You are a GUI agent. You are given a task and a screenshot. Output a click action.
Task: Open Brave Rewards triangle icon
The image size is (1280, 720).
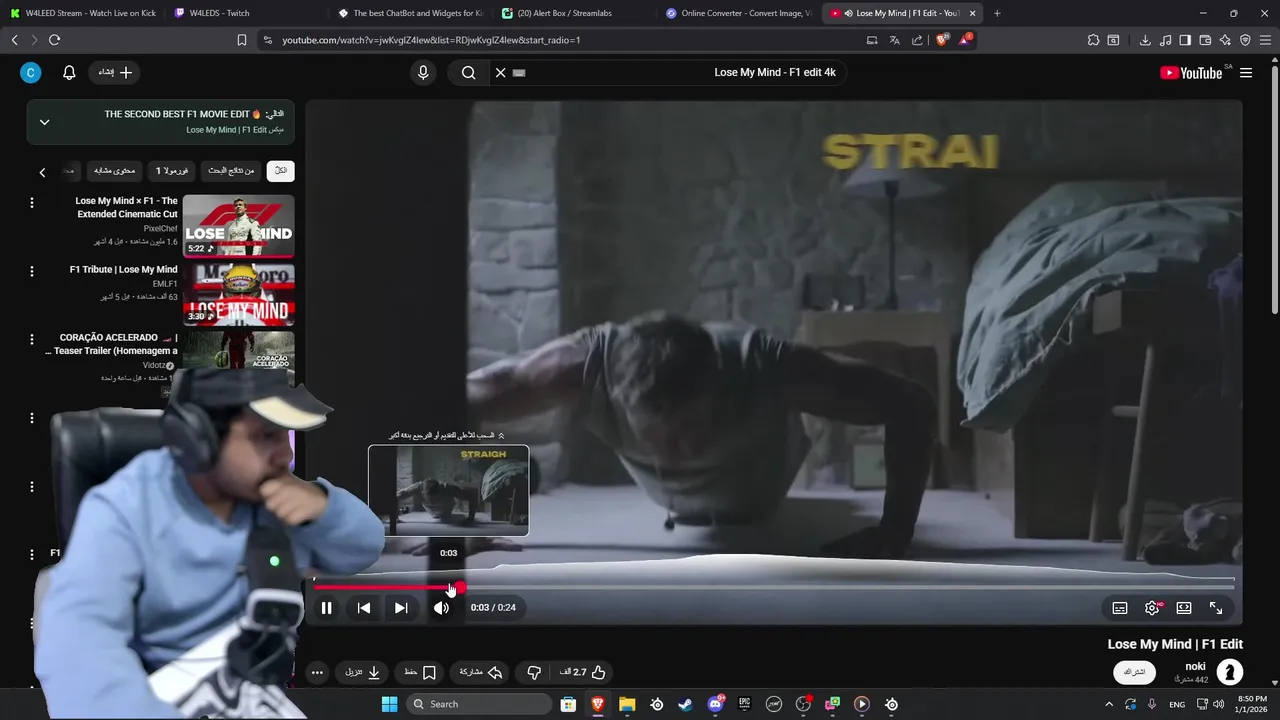pos(965,40)
